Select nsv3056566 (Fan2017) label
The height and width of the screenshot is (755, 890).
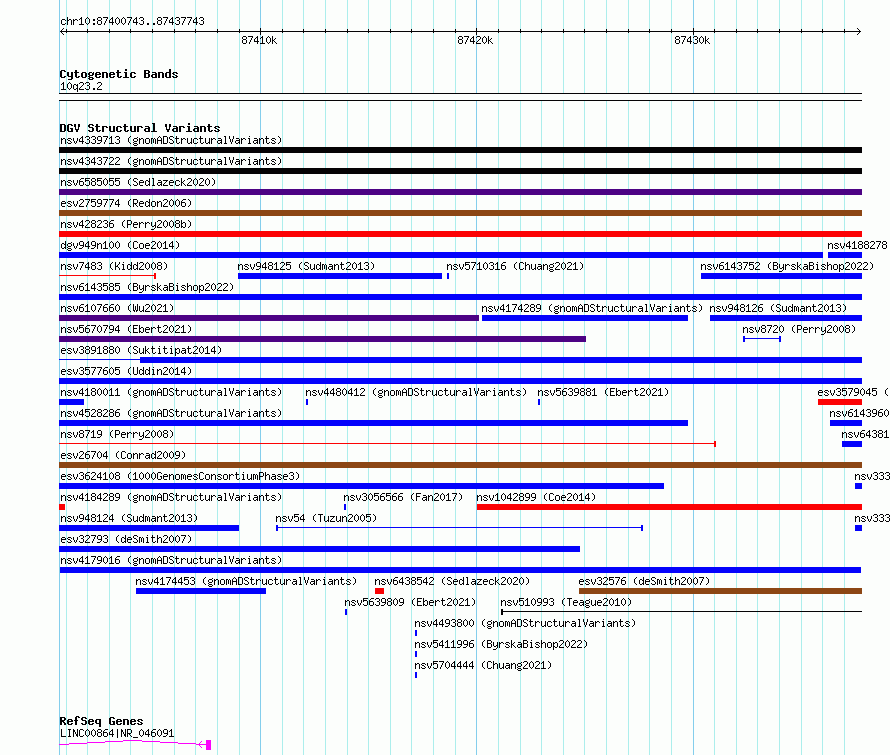(x=403, y=497)
